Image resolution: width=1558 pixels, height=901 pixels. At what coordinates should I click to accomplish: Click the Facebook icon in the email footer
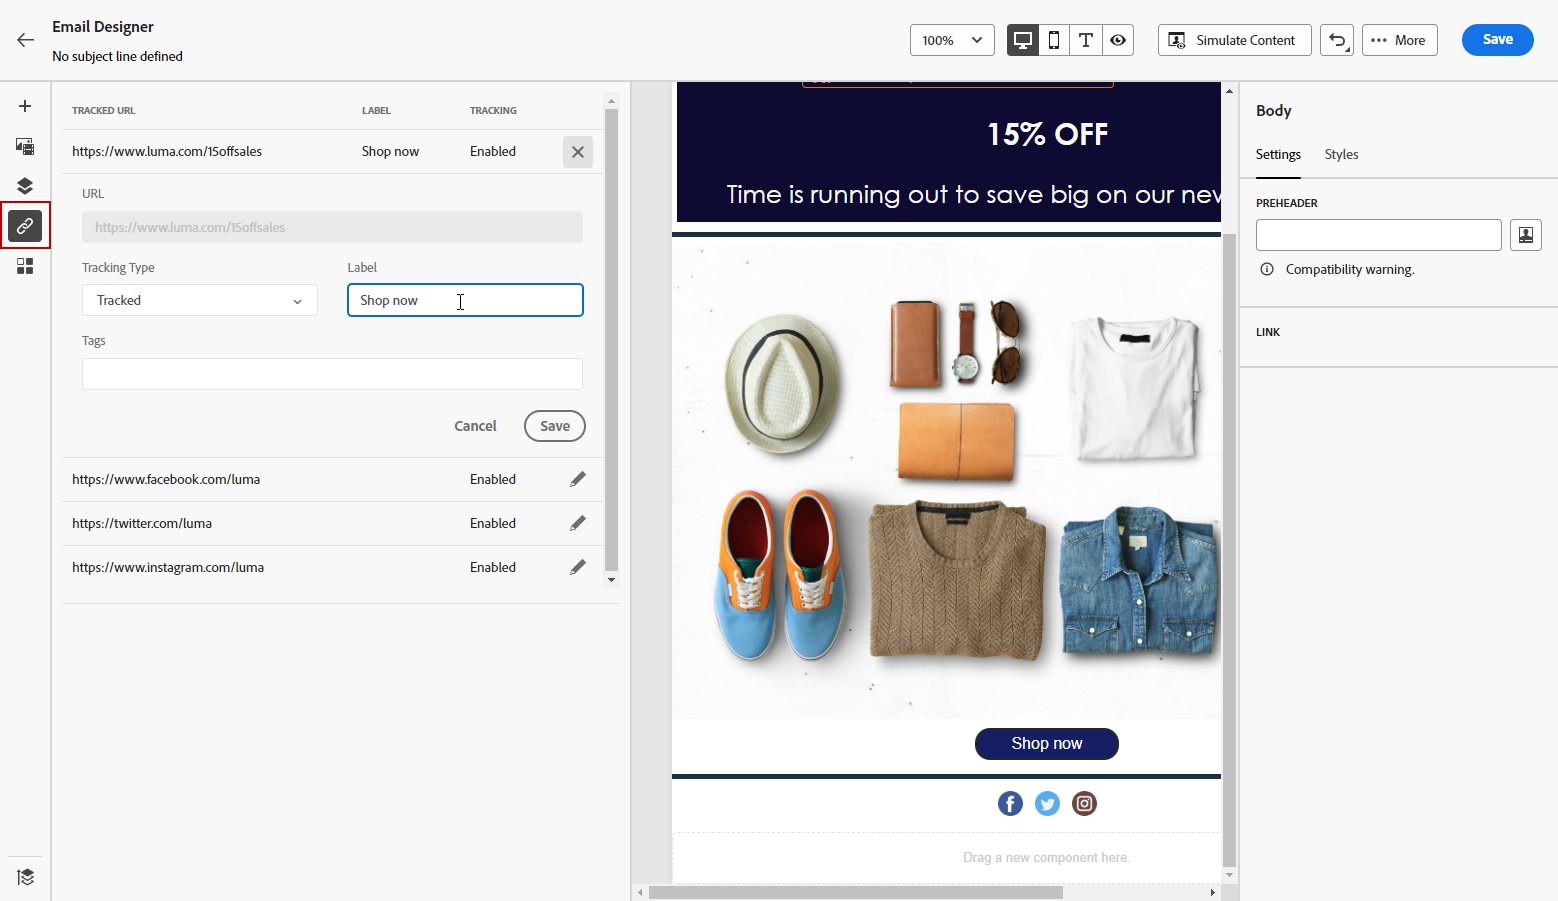[x=1010, y=804]
